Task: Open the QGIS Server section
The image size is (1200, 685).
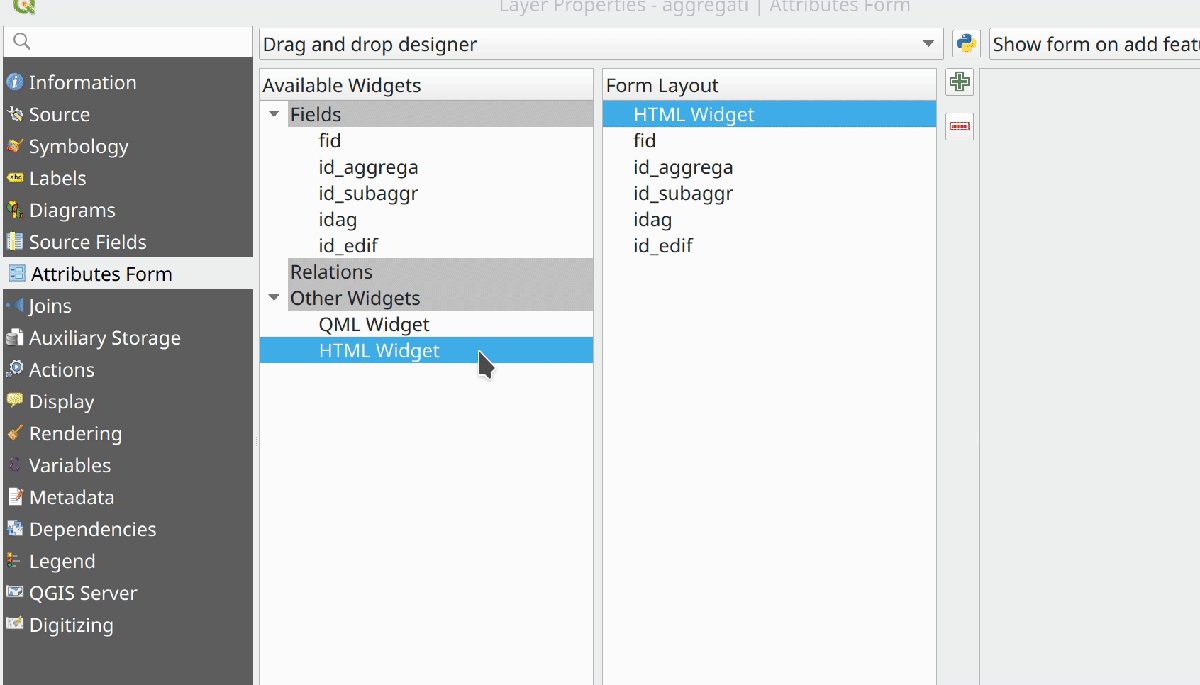Action: point(82,593)
